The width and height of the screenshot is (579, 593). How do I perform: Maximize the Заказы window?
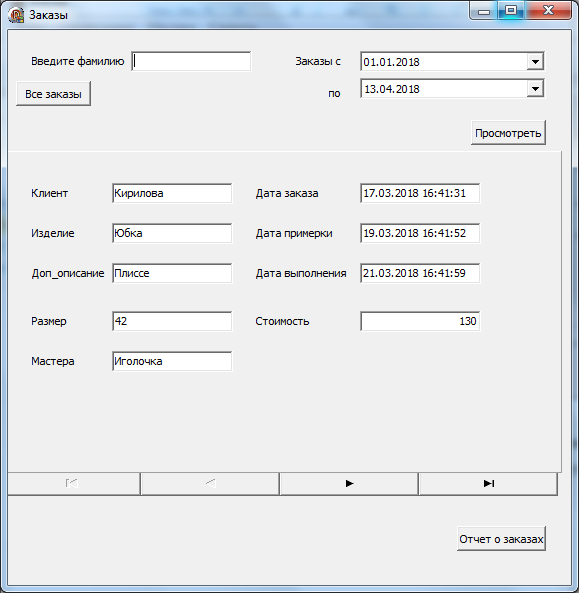pos(511,10)
